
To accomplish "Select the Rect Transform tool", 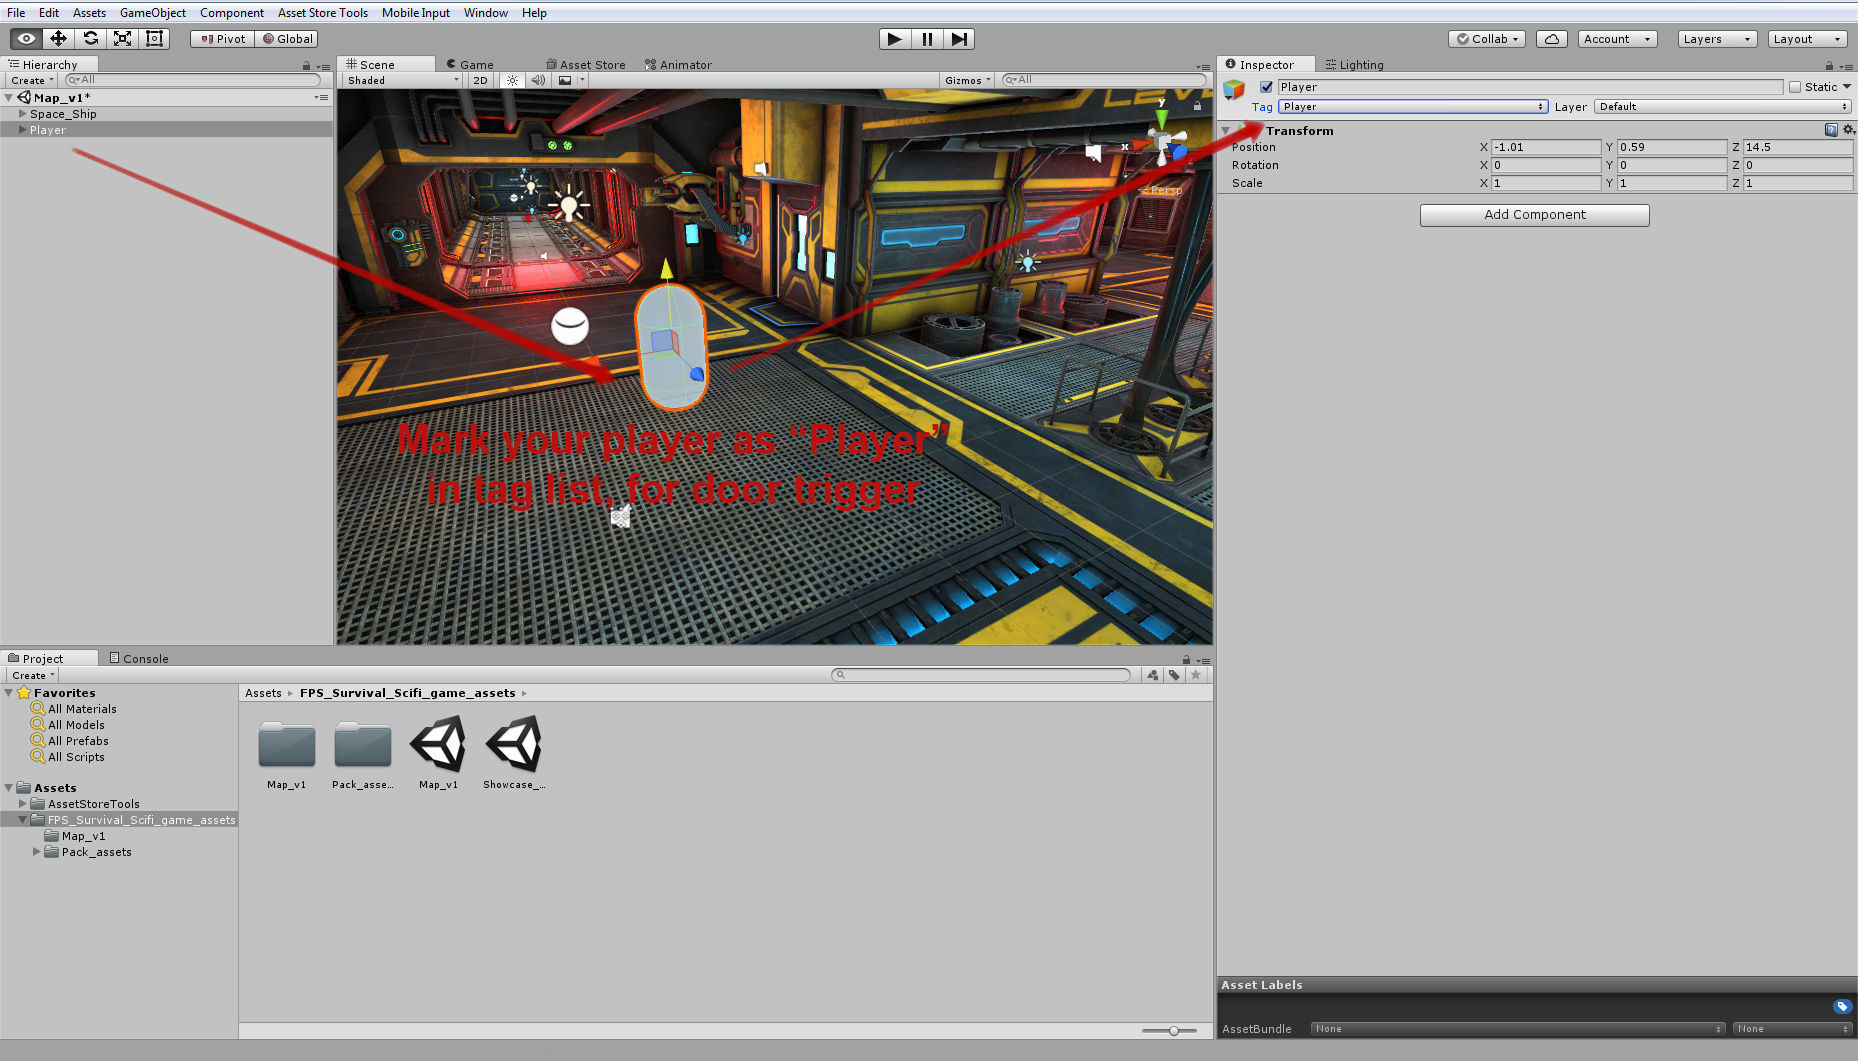I will tap(154, 39).
